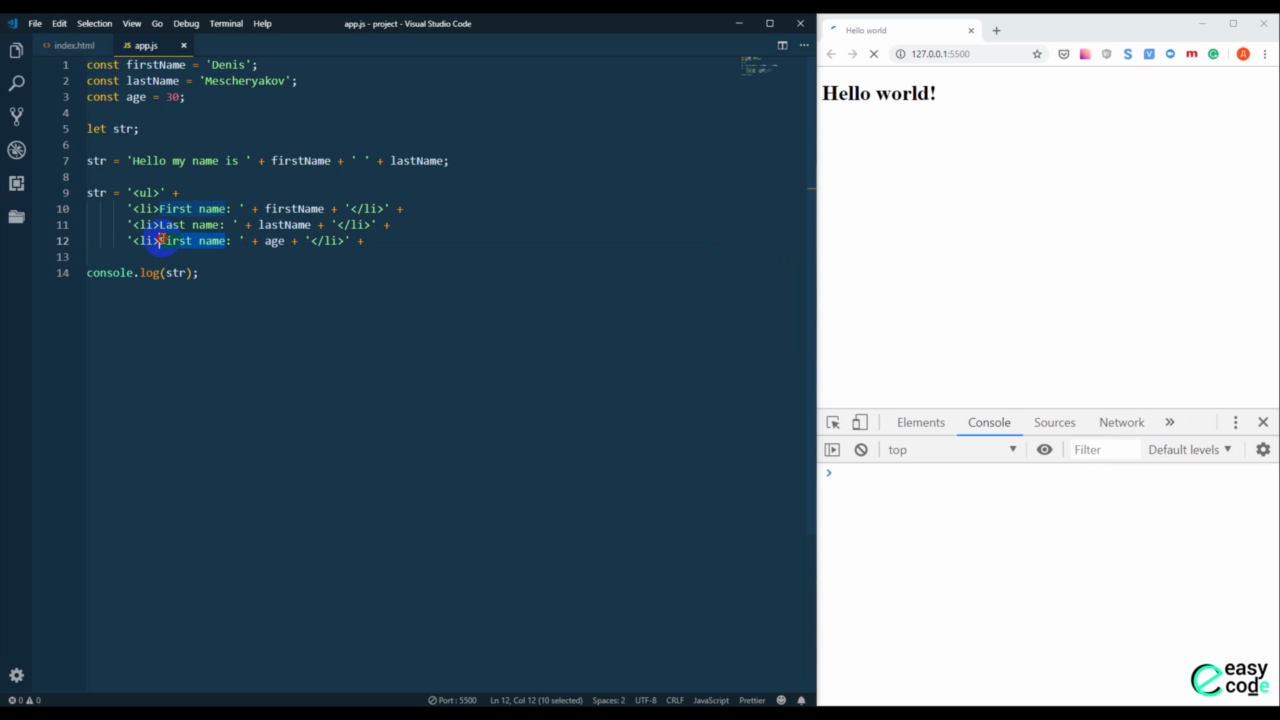The image size is (1280, 720).
Task: Open notifications bell in status bar
Action: pos(801,700)
